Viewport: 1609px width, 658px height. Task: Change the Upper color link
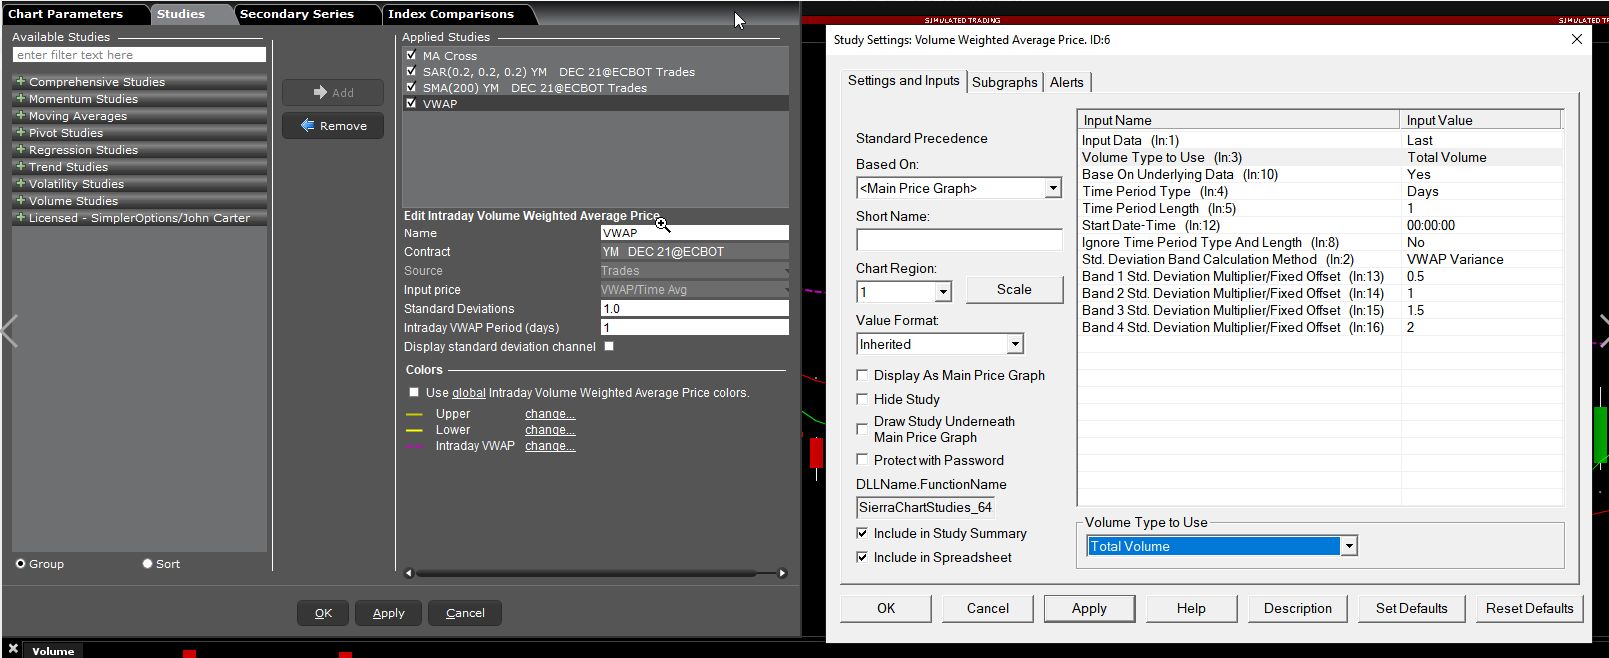(x=549, y=414)
